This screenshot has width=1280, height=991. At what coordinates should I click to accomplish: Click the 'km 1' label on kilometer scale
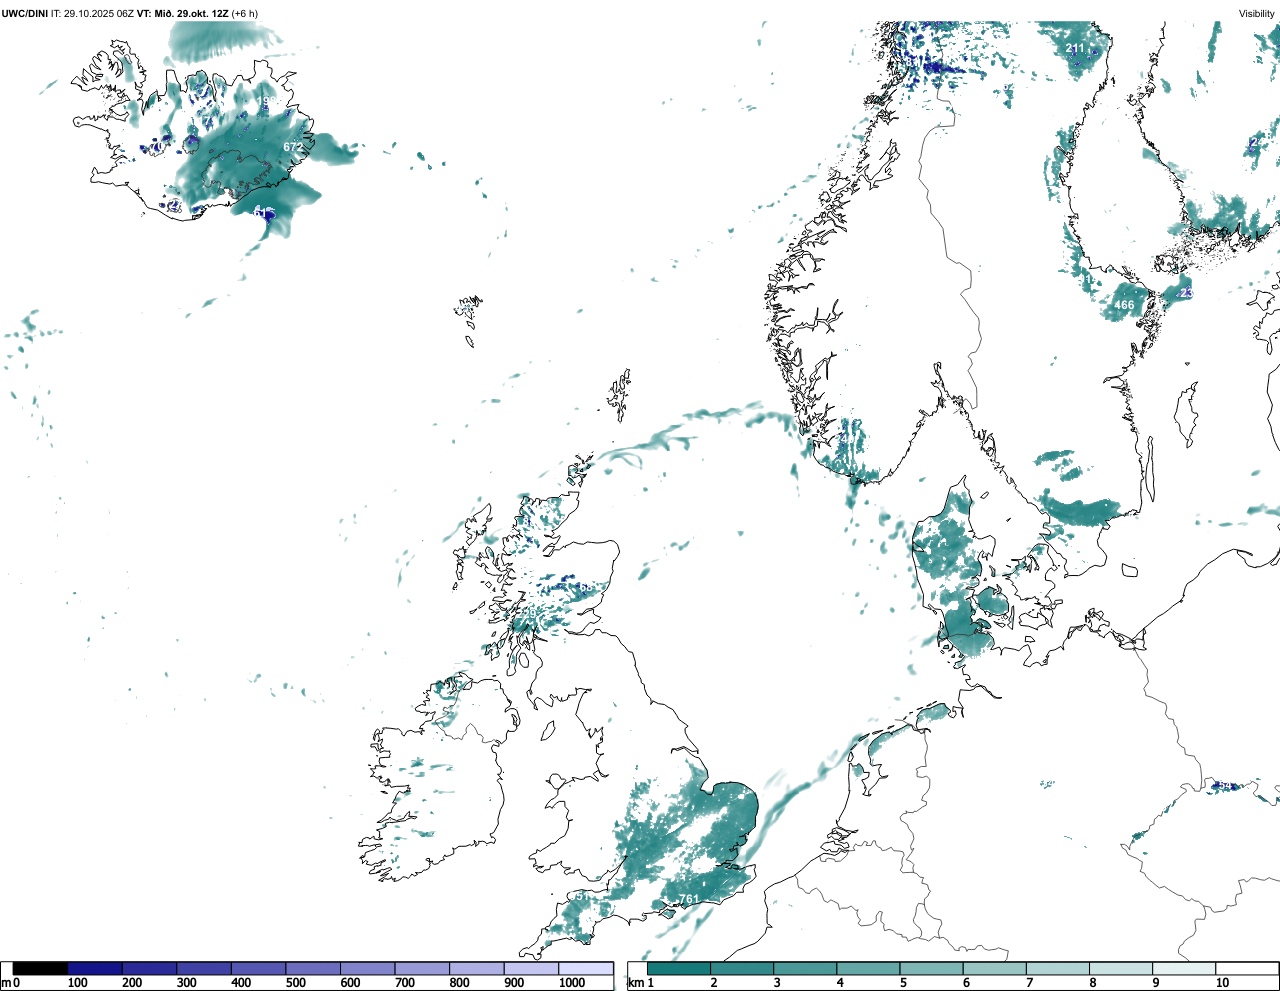641,983
